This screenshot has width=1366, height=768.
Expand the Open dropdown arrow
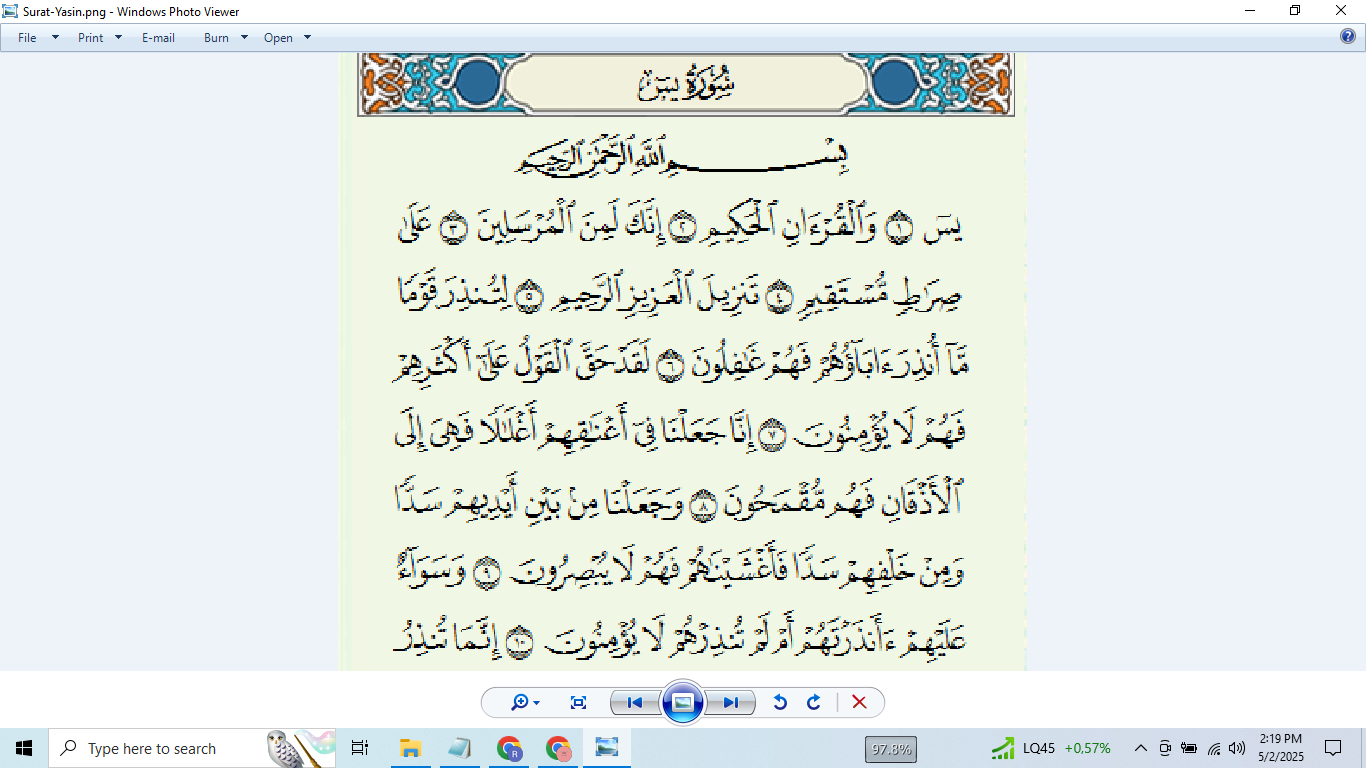click(307, 37)
